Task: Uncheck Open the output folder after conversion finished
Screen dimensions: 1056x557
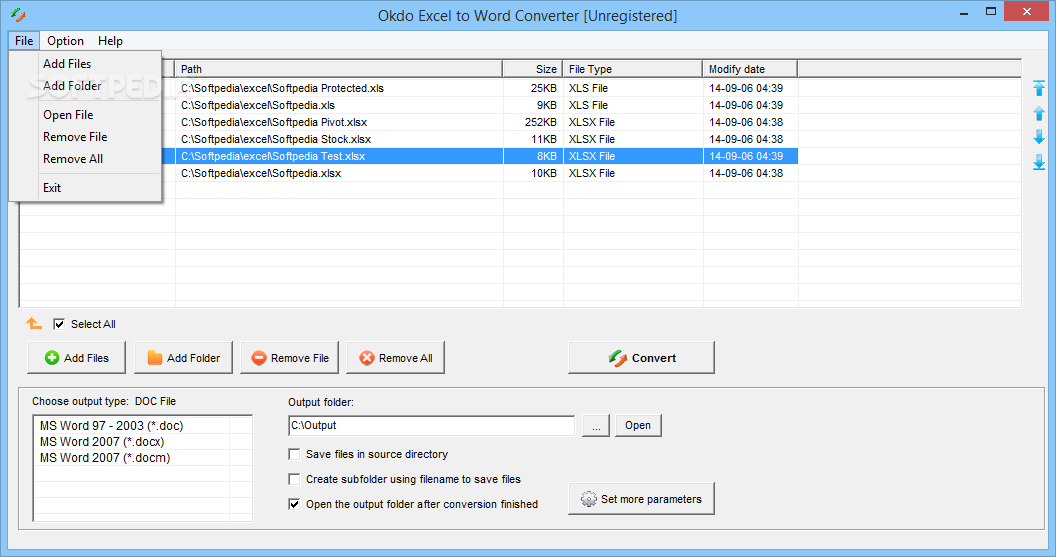Action: [294, 504]
